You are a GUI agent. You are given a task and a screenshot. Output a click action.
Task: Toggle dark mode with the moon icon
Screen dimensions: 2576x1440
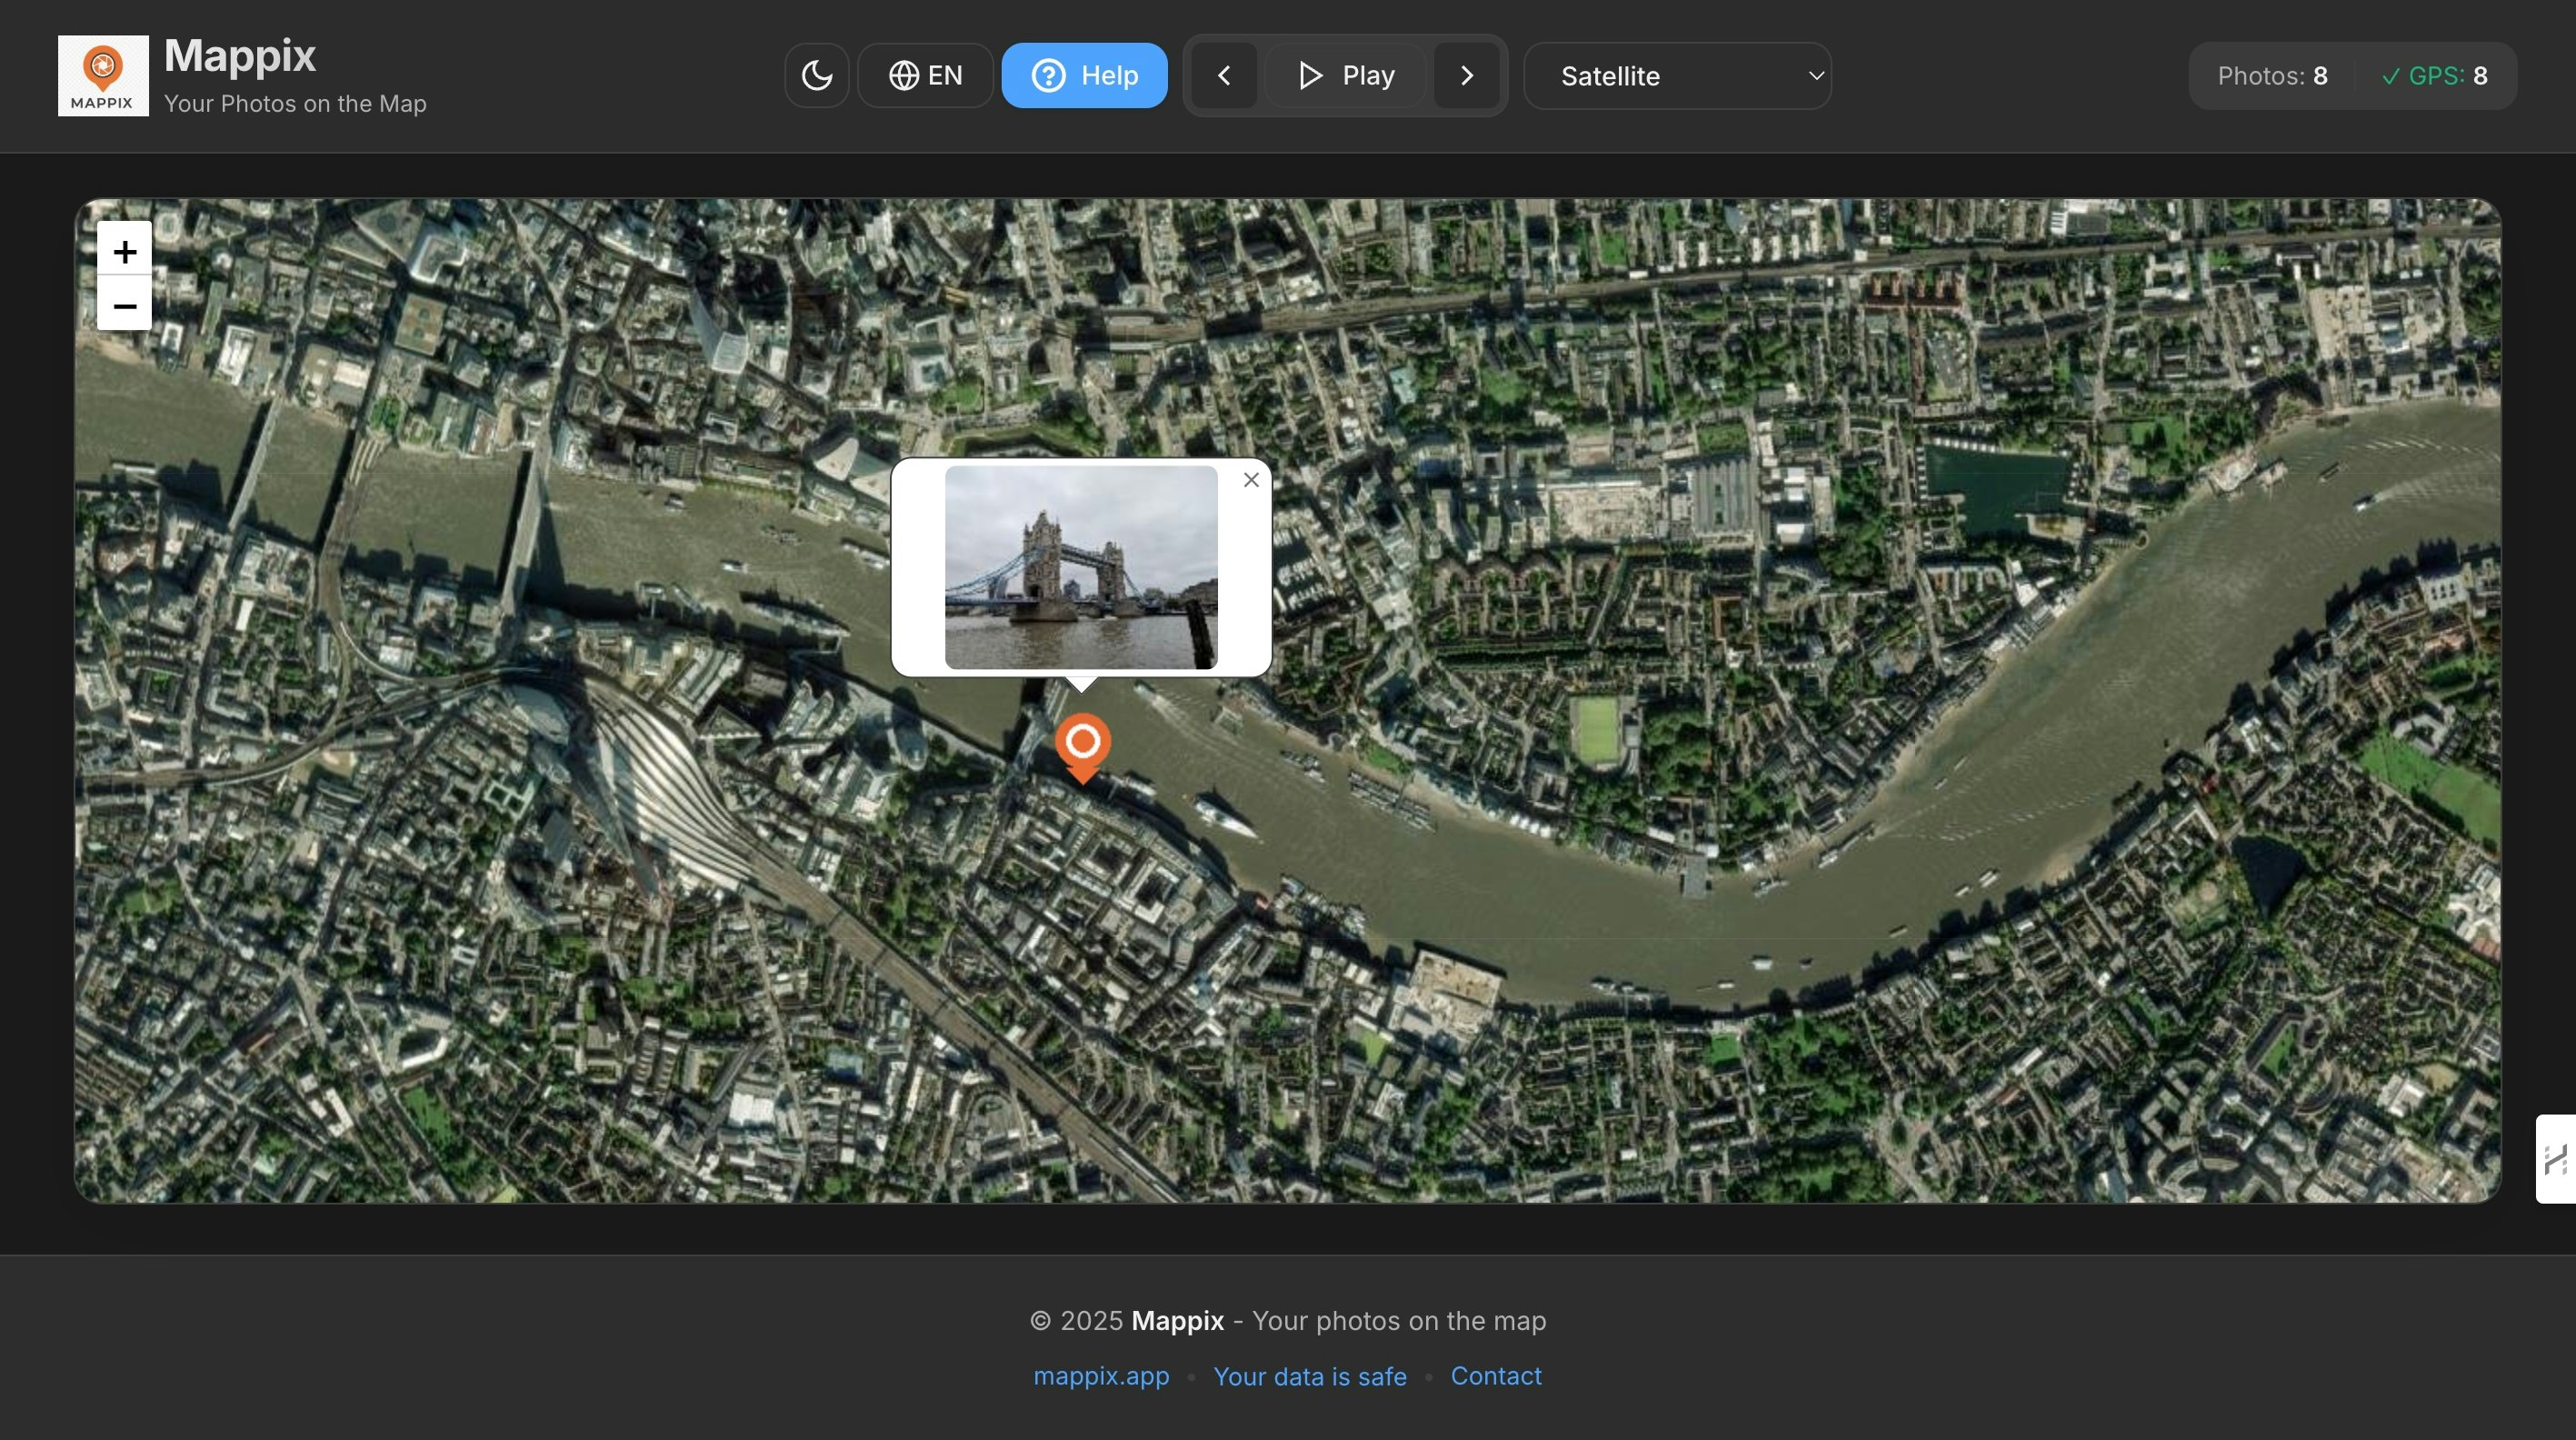pos(816,75)
